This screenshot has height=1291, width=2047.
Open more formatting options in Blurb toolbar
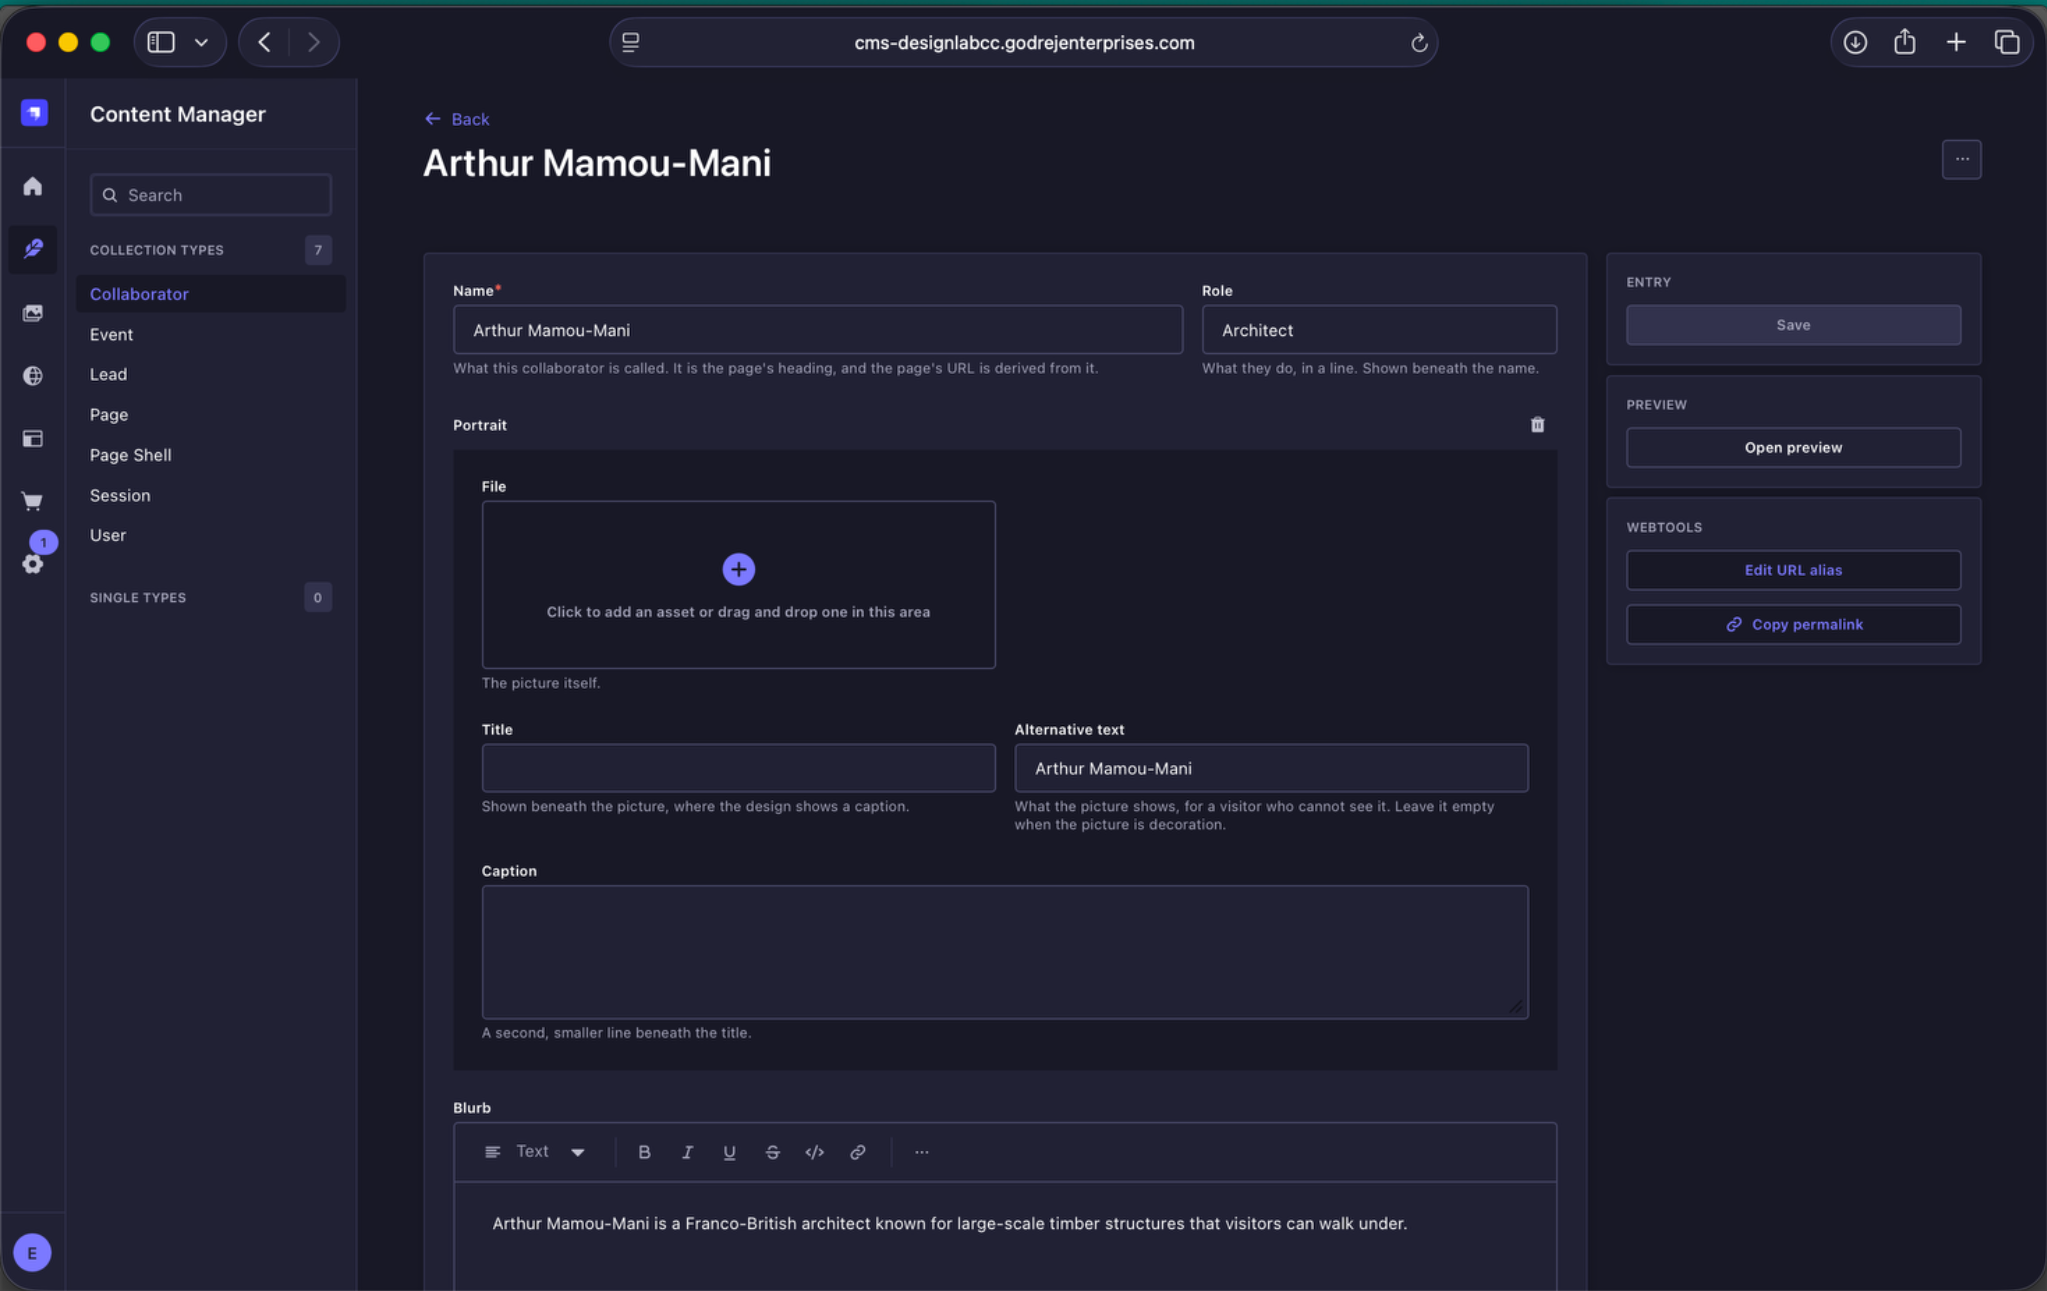[922, 1152]
